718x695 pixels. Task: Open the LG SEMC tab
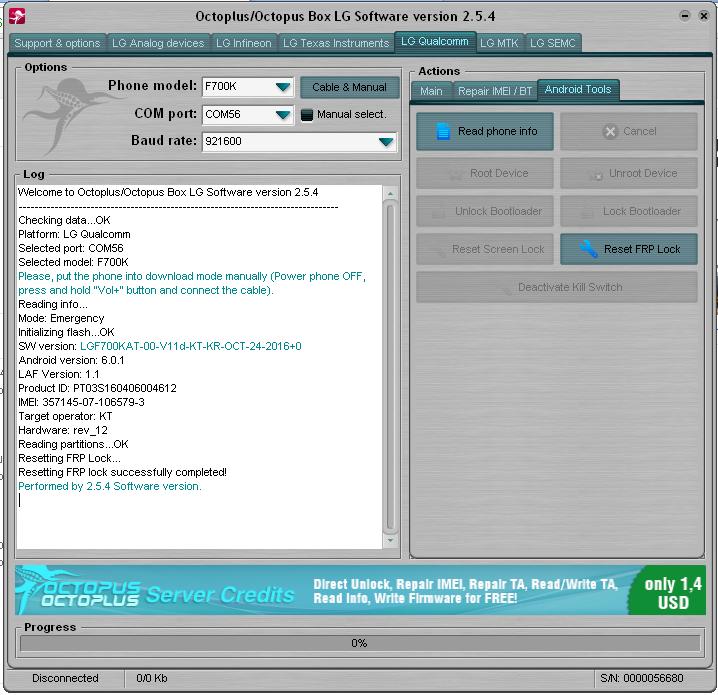(553, 43)
